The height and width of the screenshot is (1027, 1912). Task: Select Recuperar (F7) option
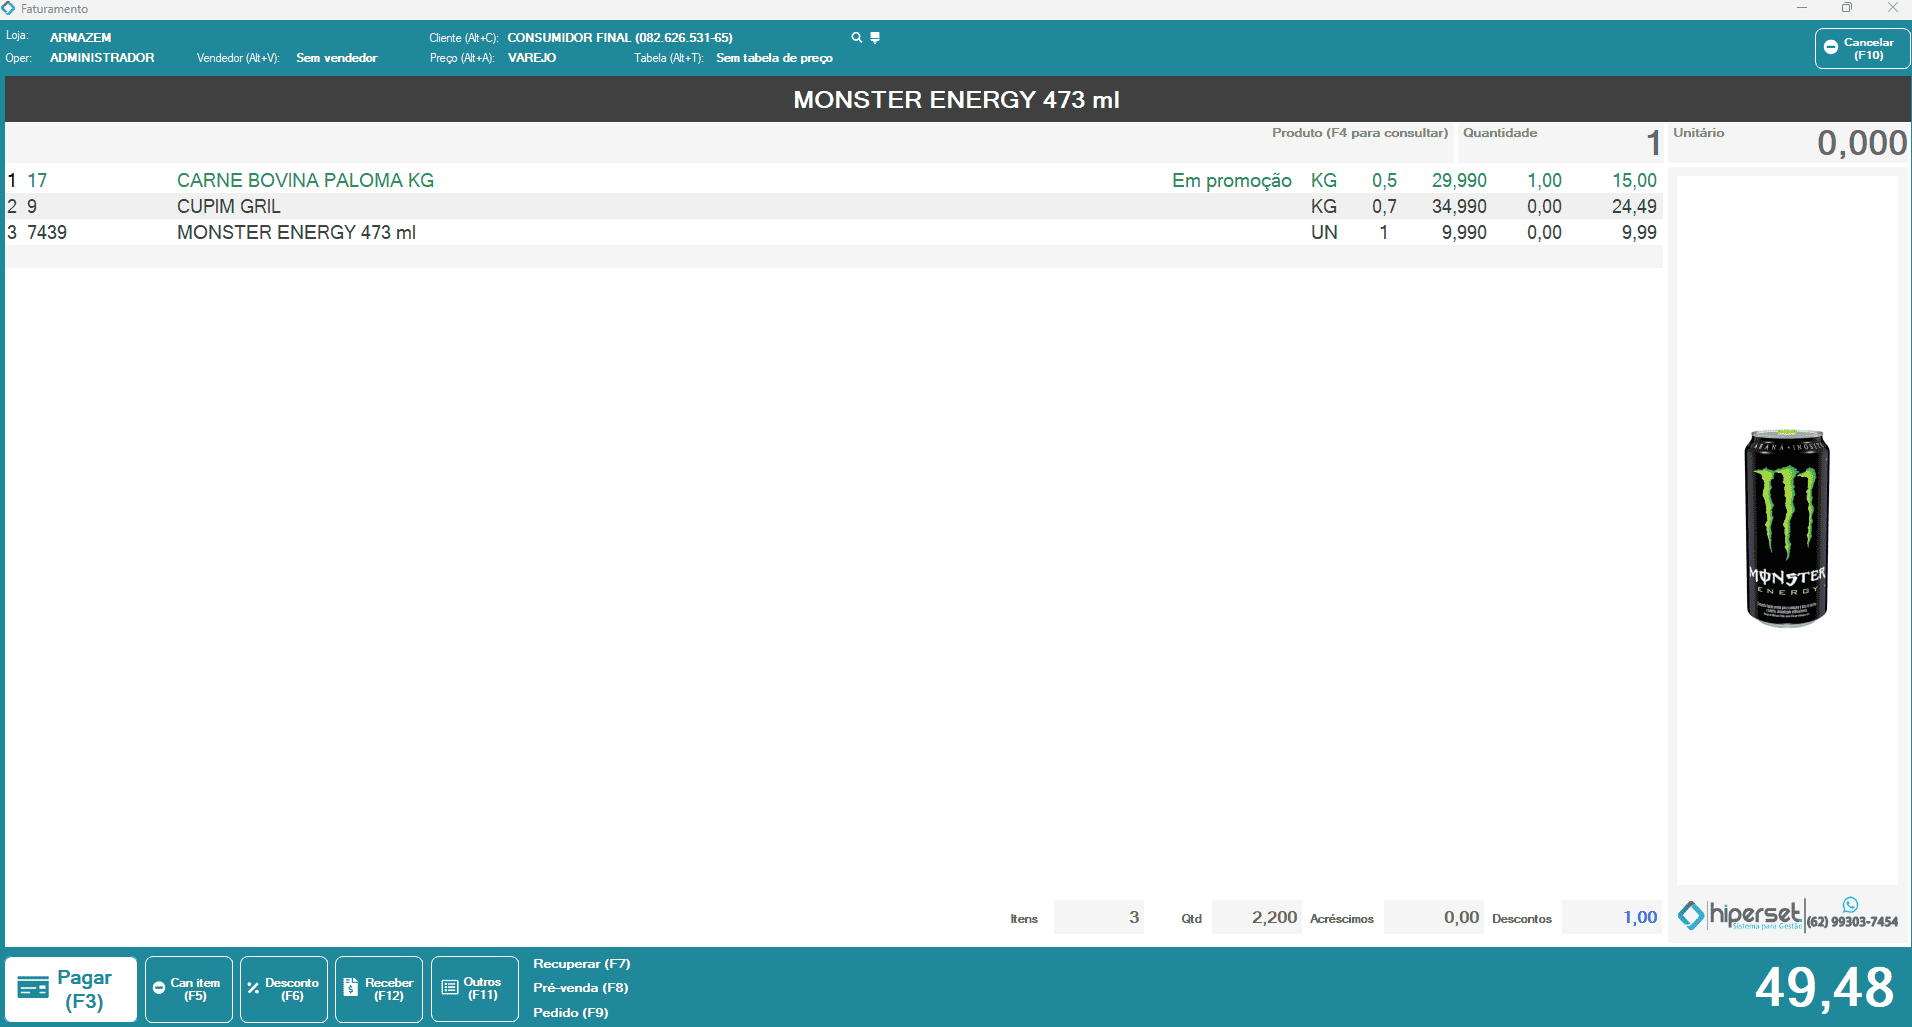click(581, 964)
